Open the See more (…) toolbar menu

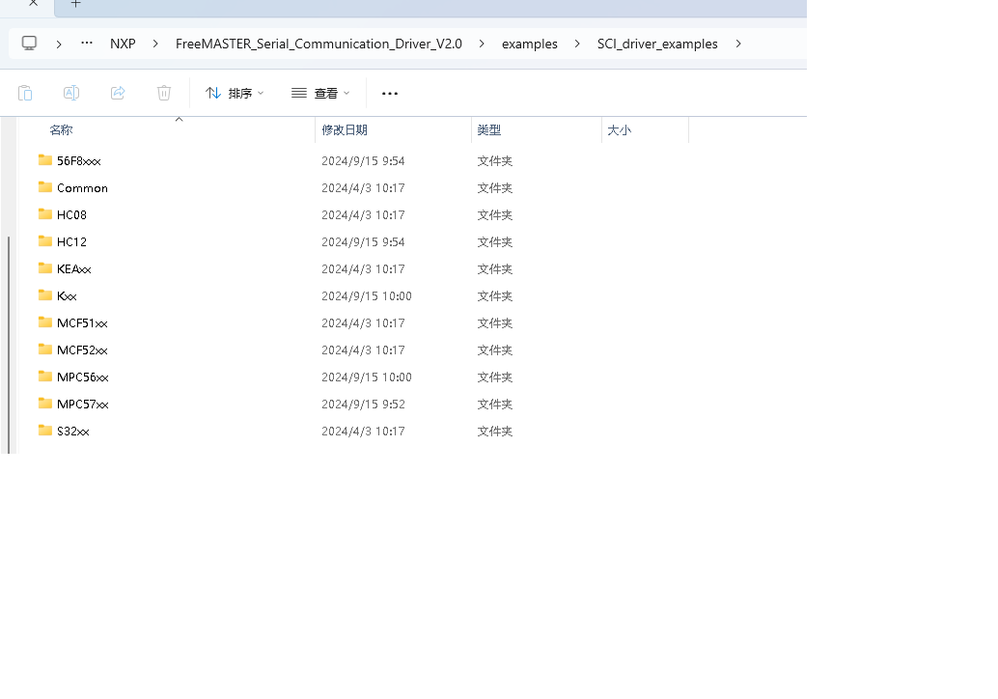(x=389, y=92)
